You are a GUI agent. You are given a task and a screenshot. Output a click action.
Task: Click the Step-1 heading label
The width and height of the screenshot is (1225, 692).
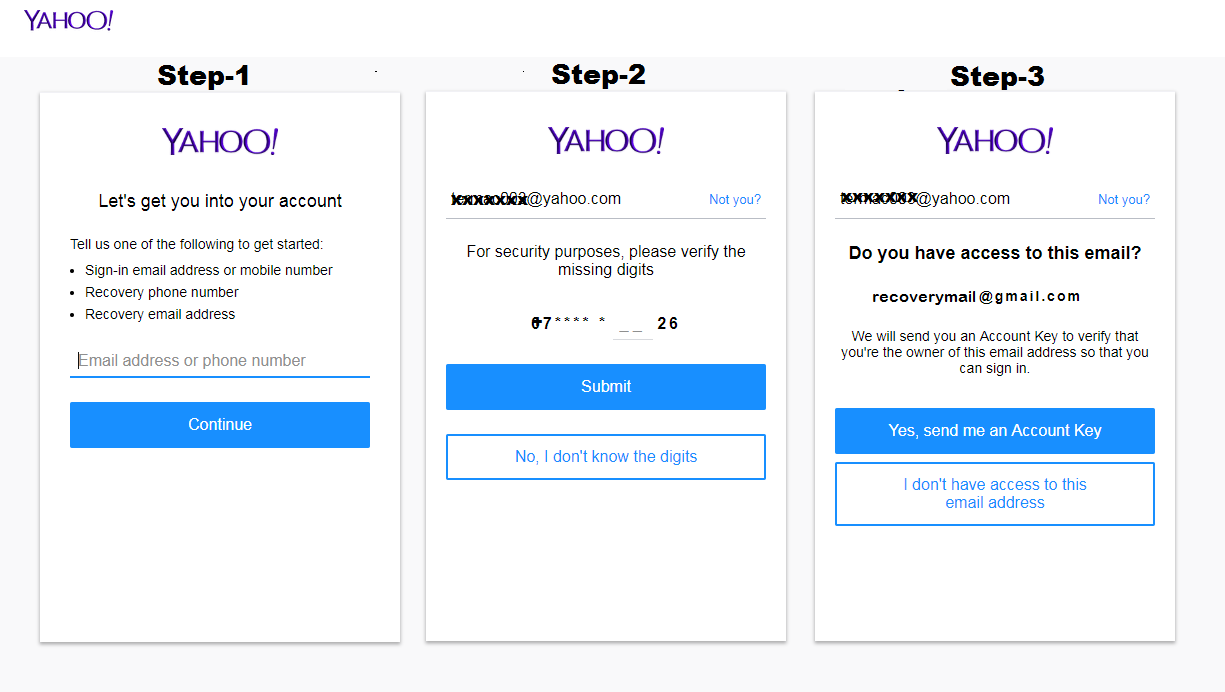[203, 75]
